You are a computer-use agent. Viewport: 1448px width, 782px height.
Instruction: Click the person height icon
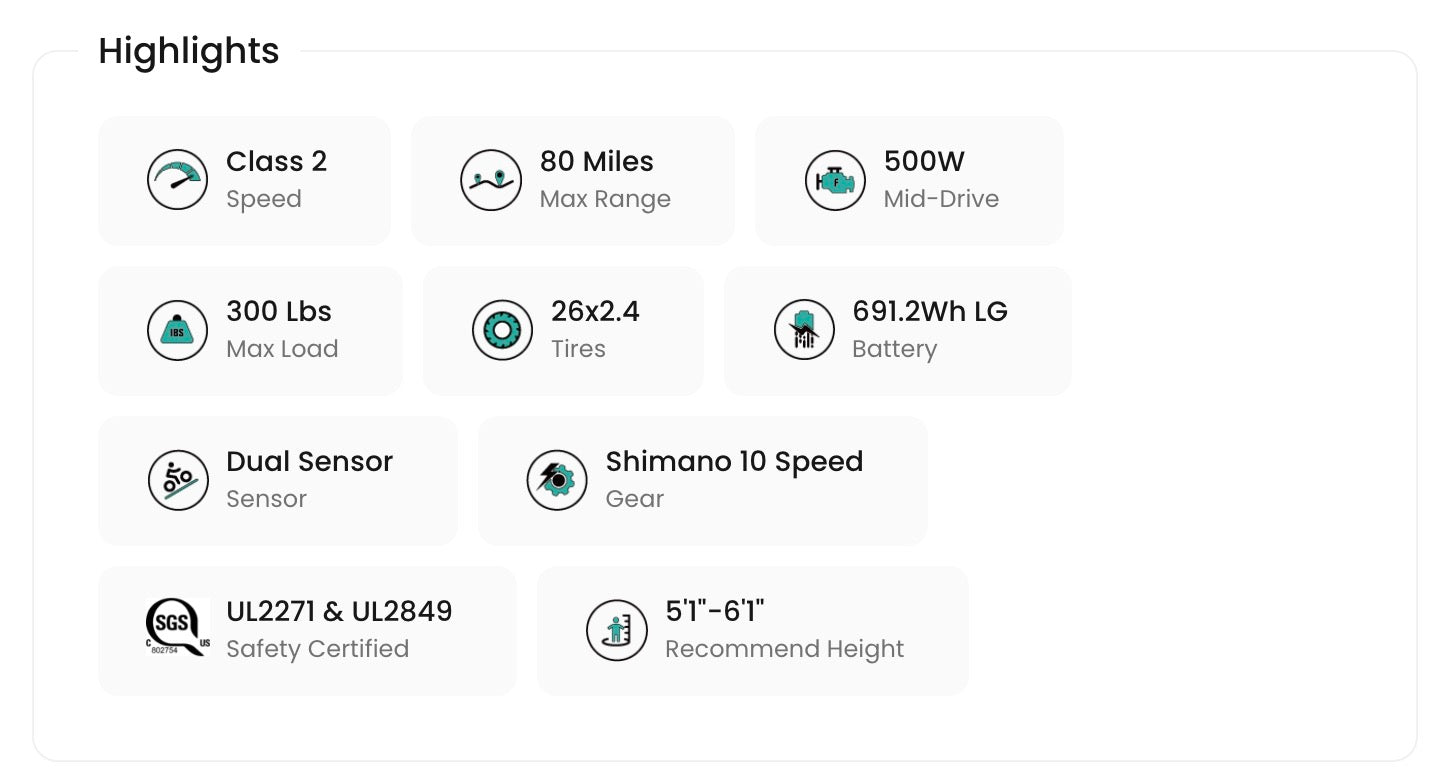pos(617,630)
